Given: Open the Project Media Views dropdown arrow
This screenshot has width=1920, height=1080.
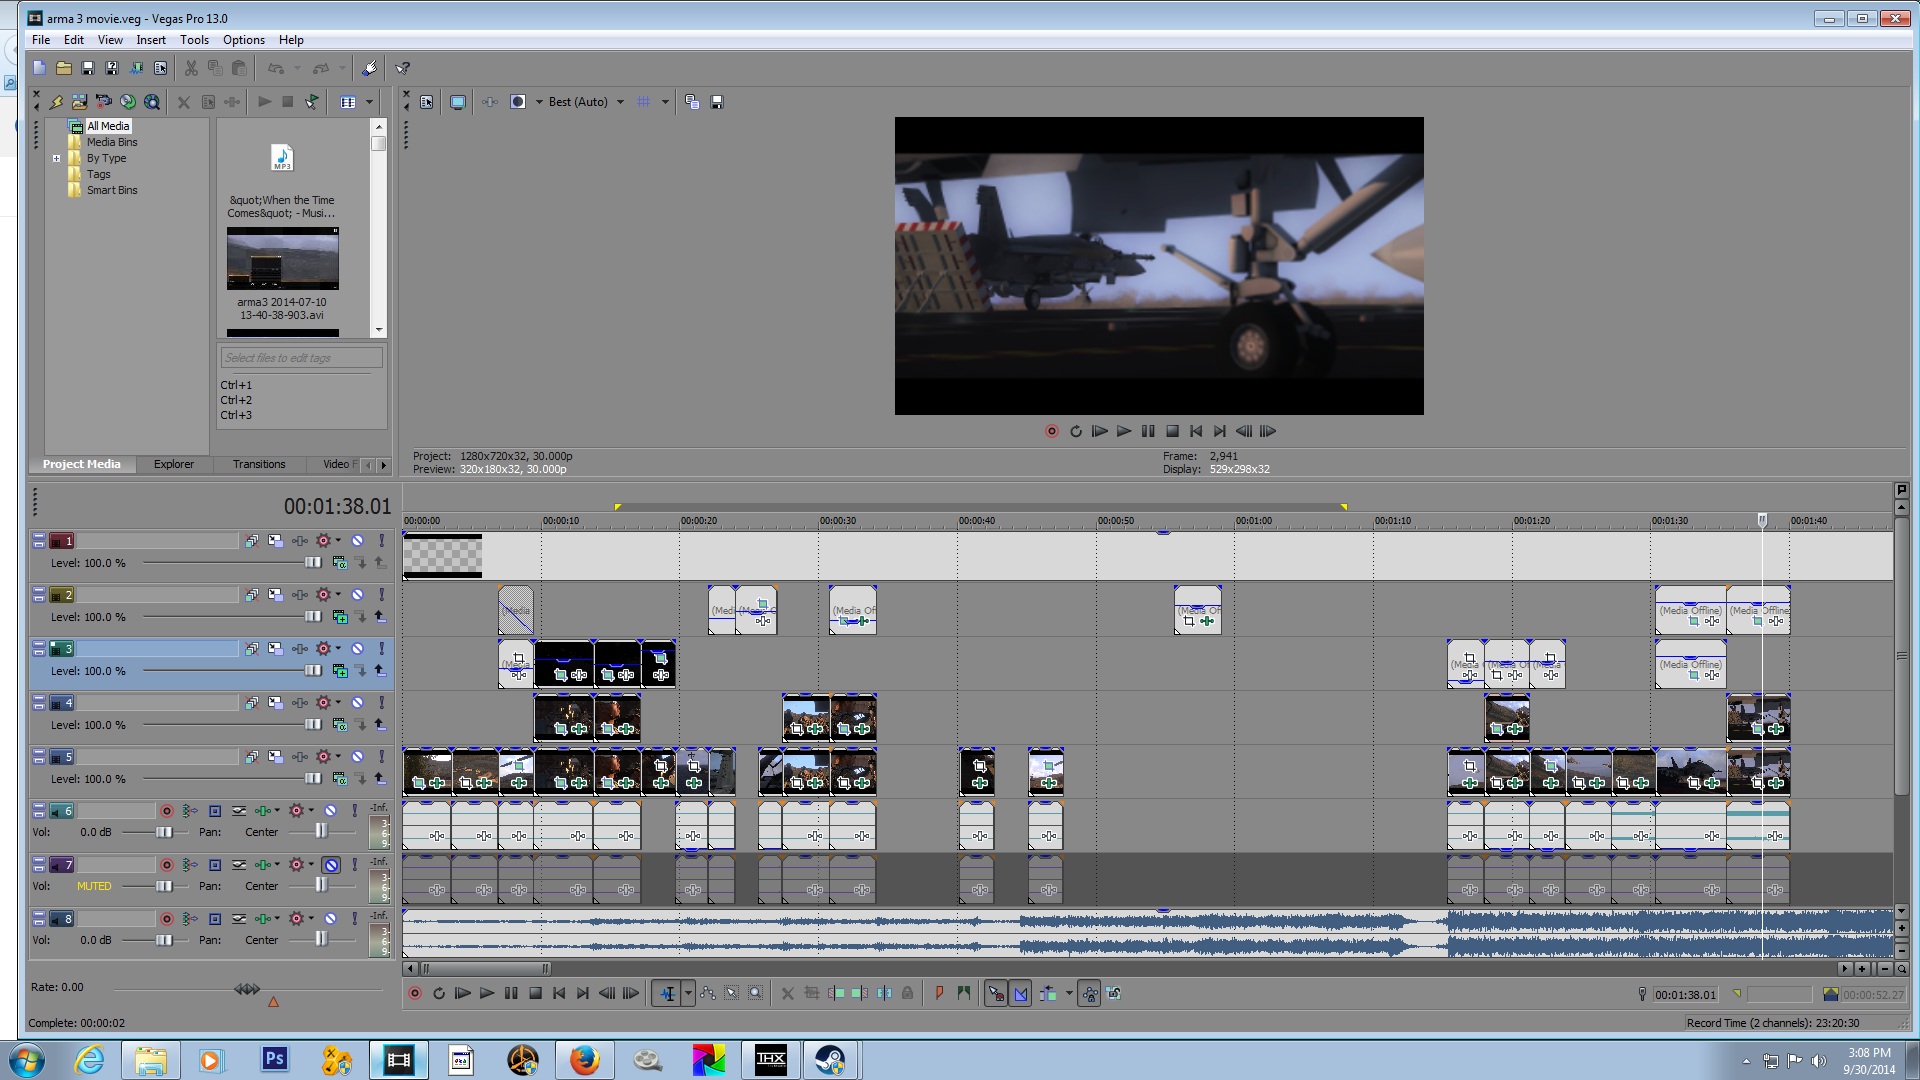Looking at the screenshot, I should tap(369, 102).
